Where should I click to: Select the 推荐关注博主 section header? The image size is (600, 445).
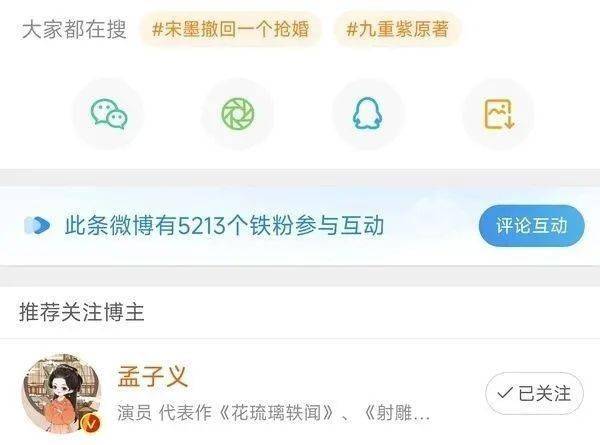click(82, 312)
